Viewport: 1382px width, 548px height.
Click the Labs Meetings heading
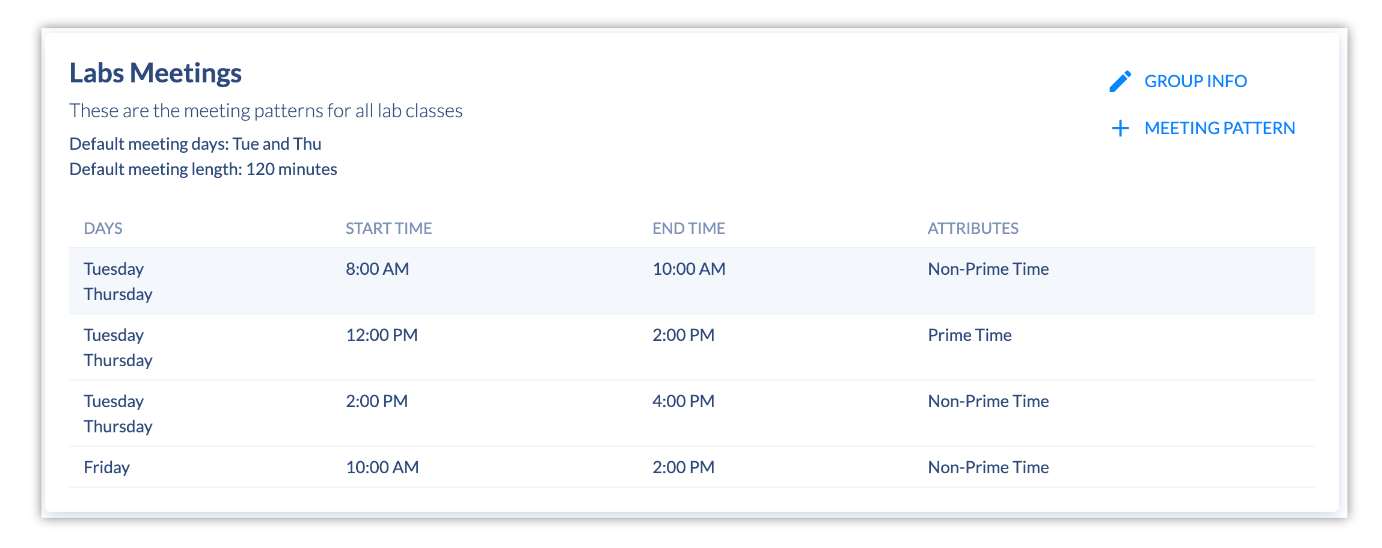155,73
